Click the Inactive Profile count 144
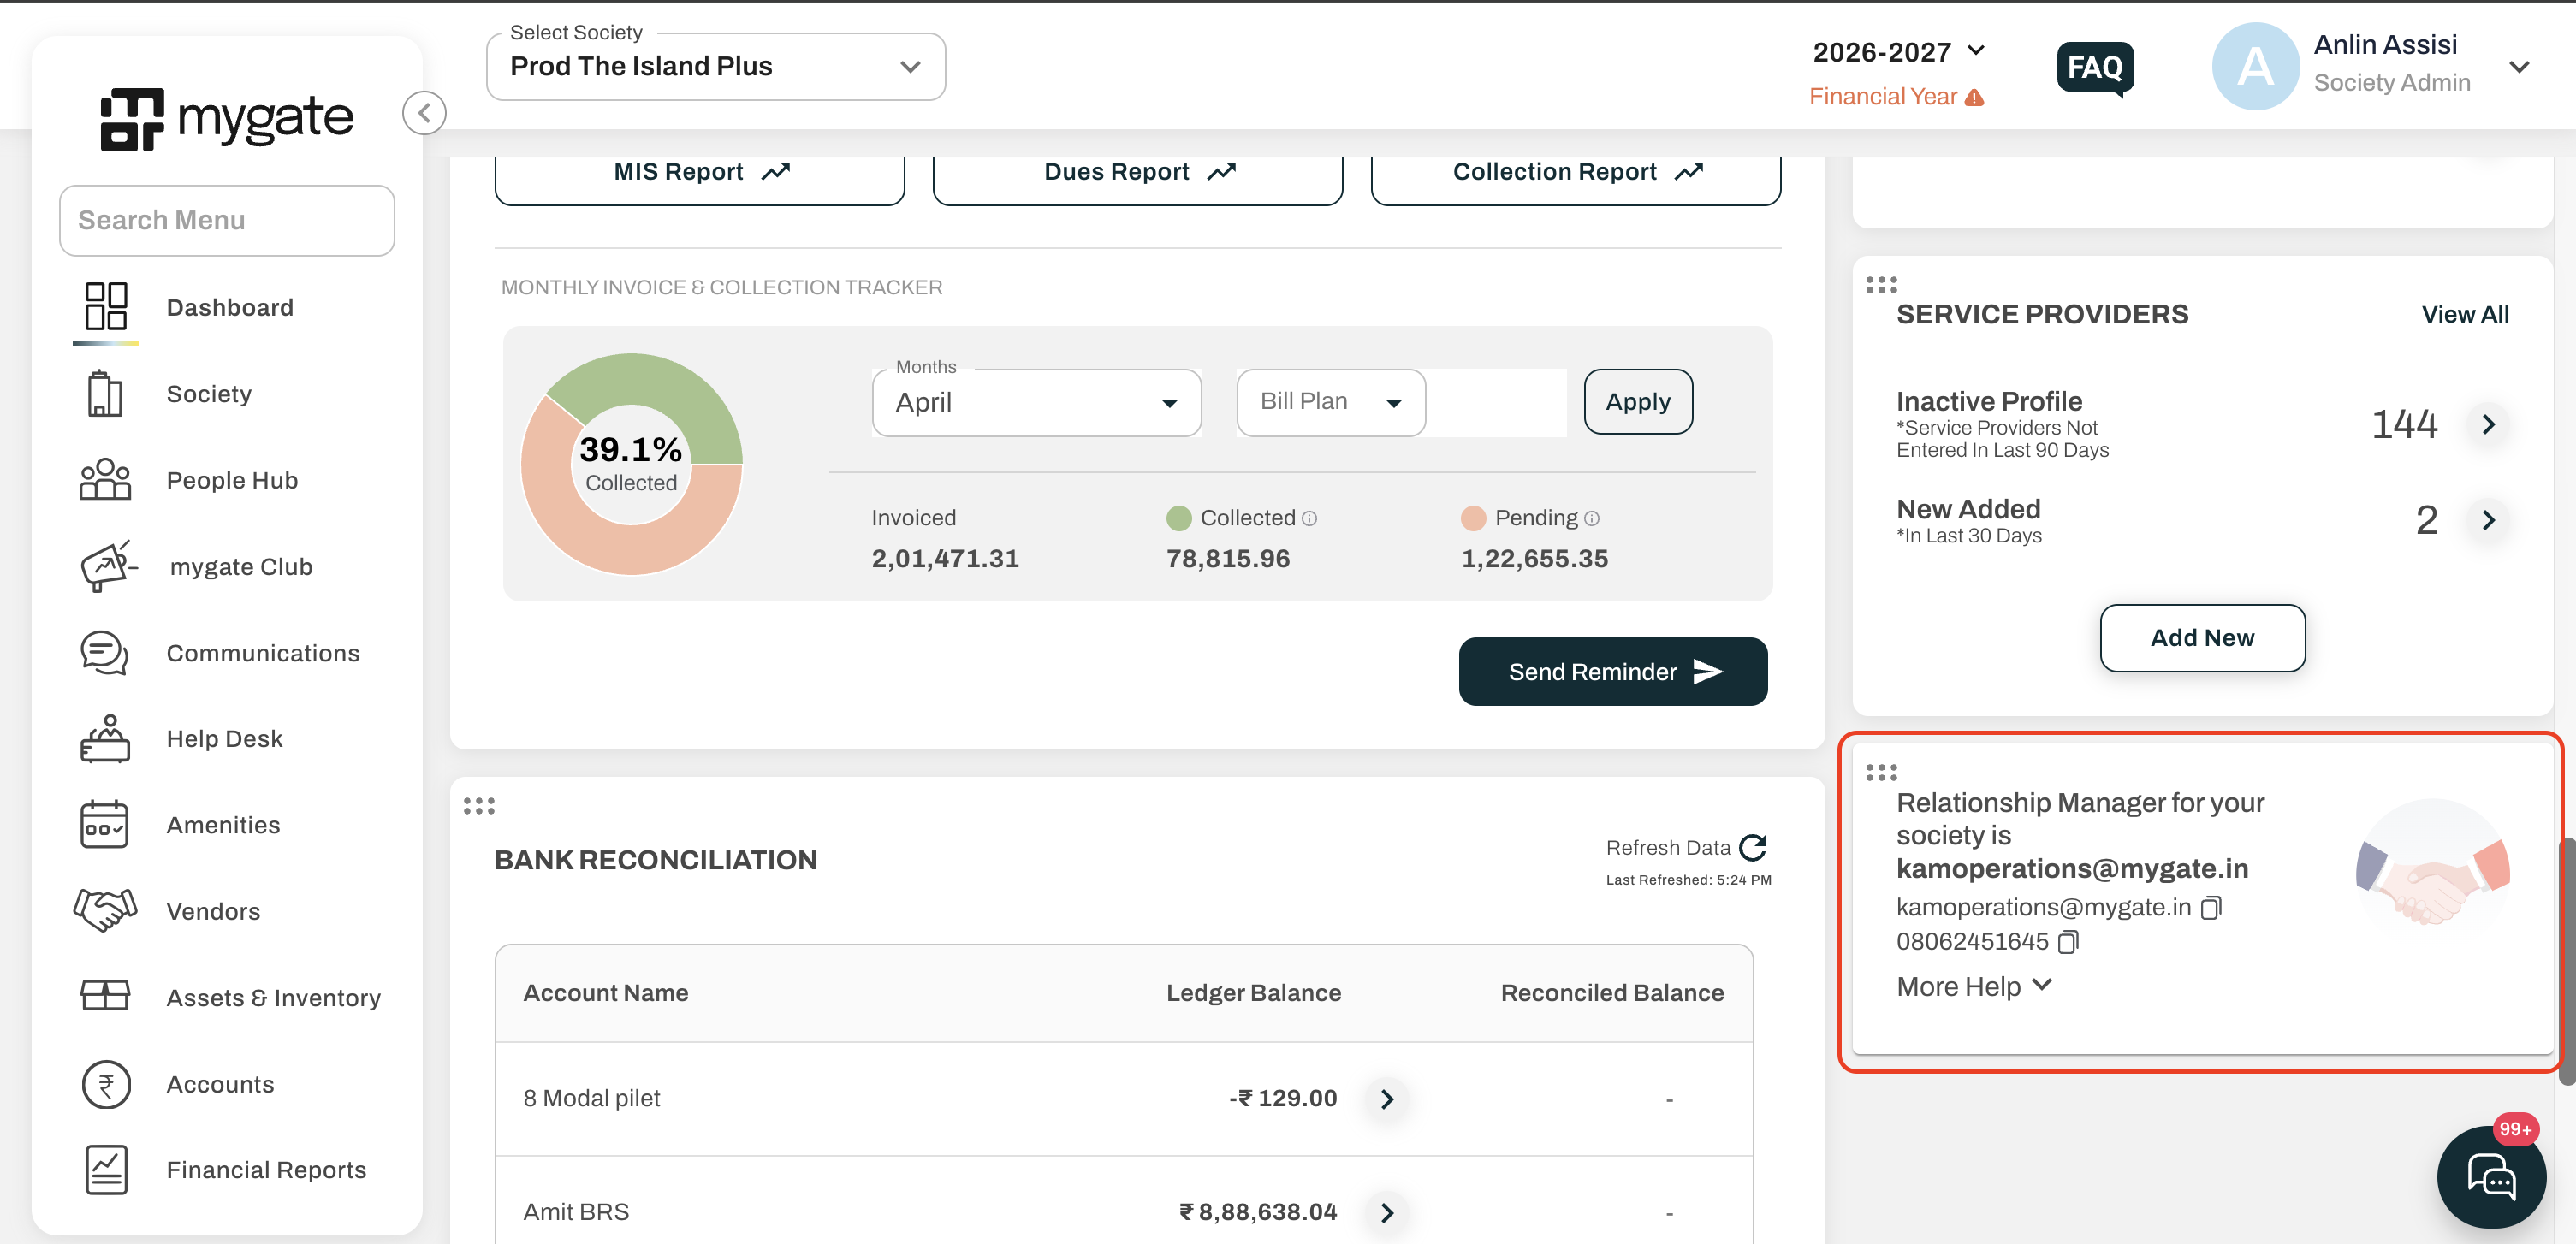Screen dimensions: 2576x1244 coord(2404,424)
